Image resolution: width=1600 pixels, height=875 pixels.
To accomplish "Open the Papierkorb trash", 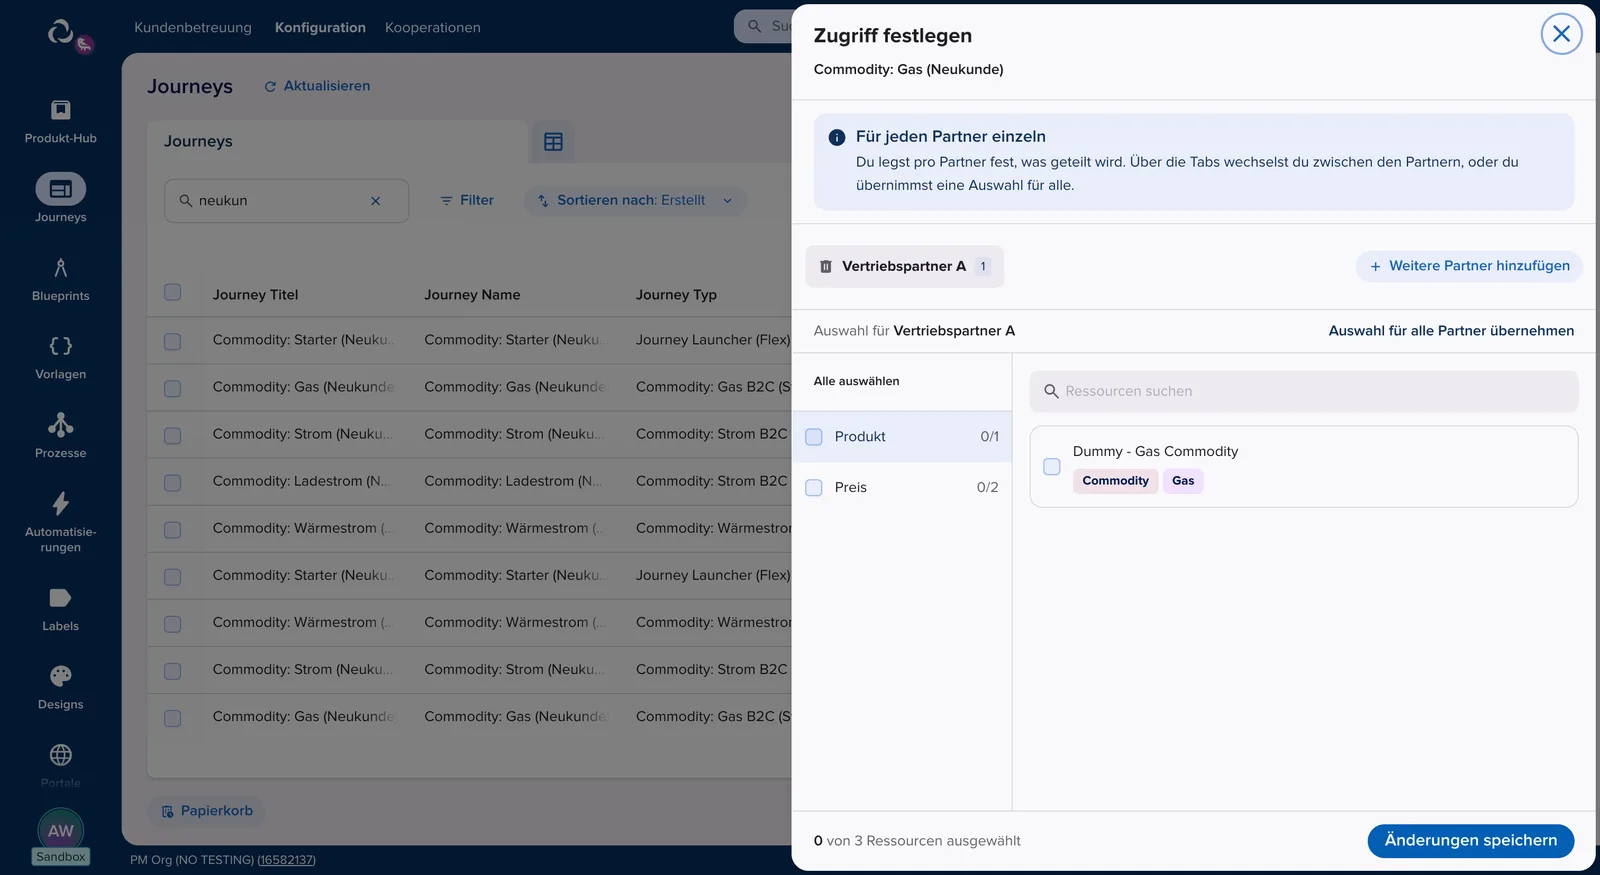I will coord(207,811).
